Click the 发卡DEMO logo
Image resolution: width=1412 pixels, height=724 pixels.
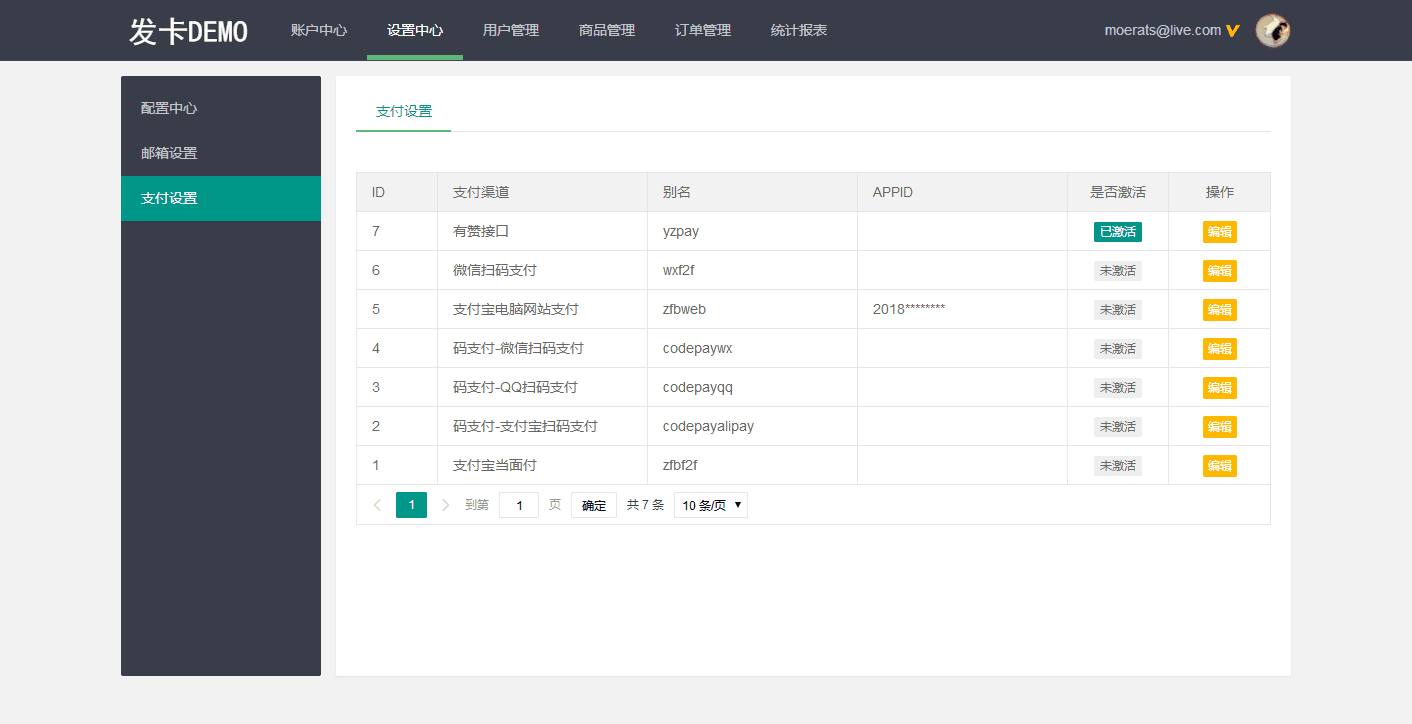click(188, 31)
